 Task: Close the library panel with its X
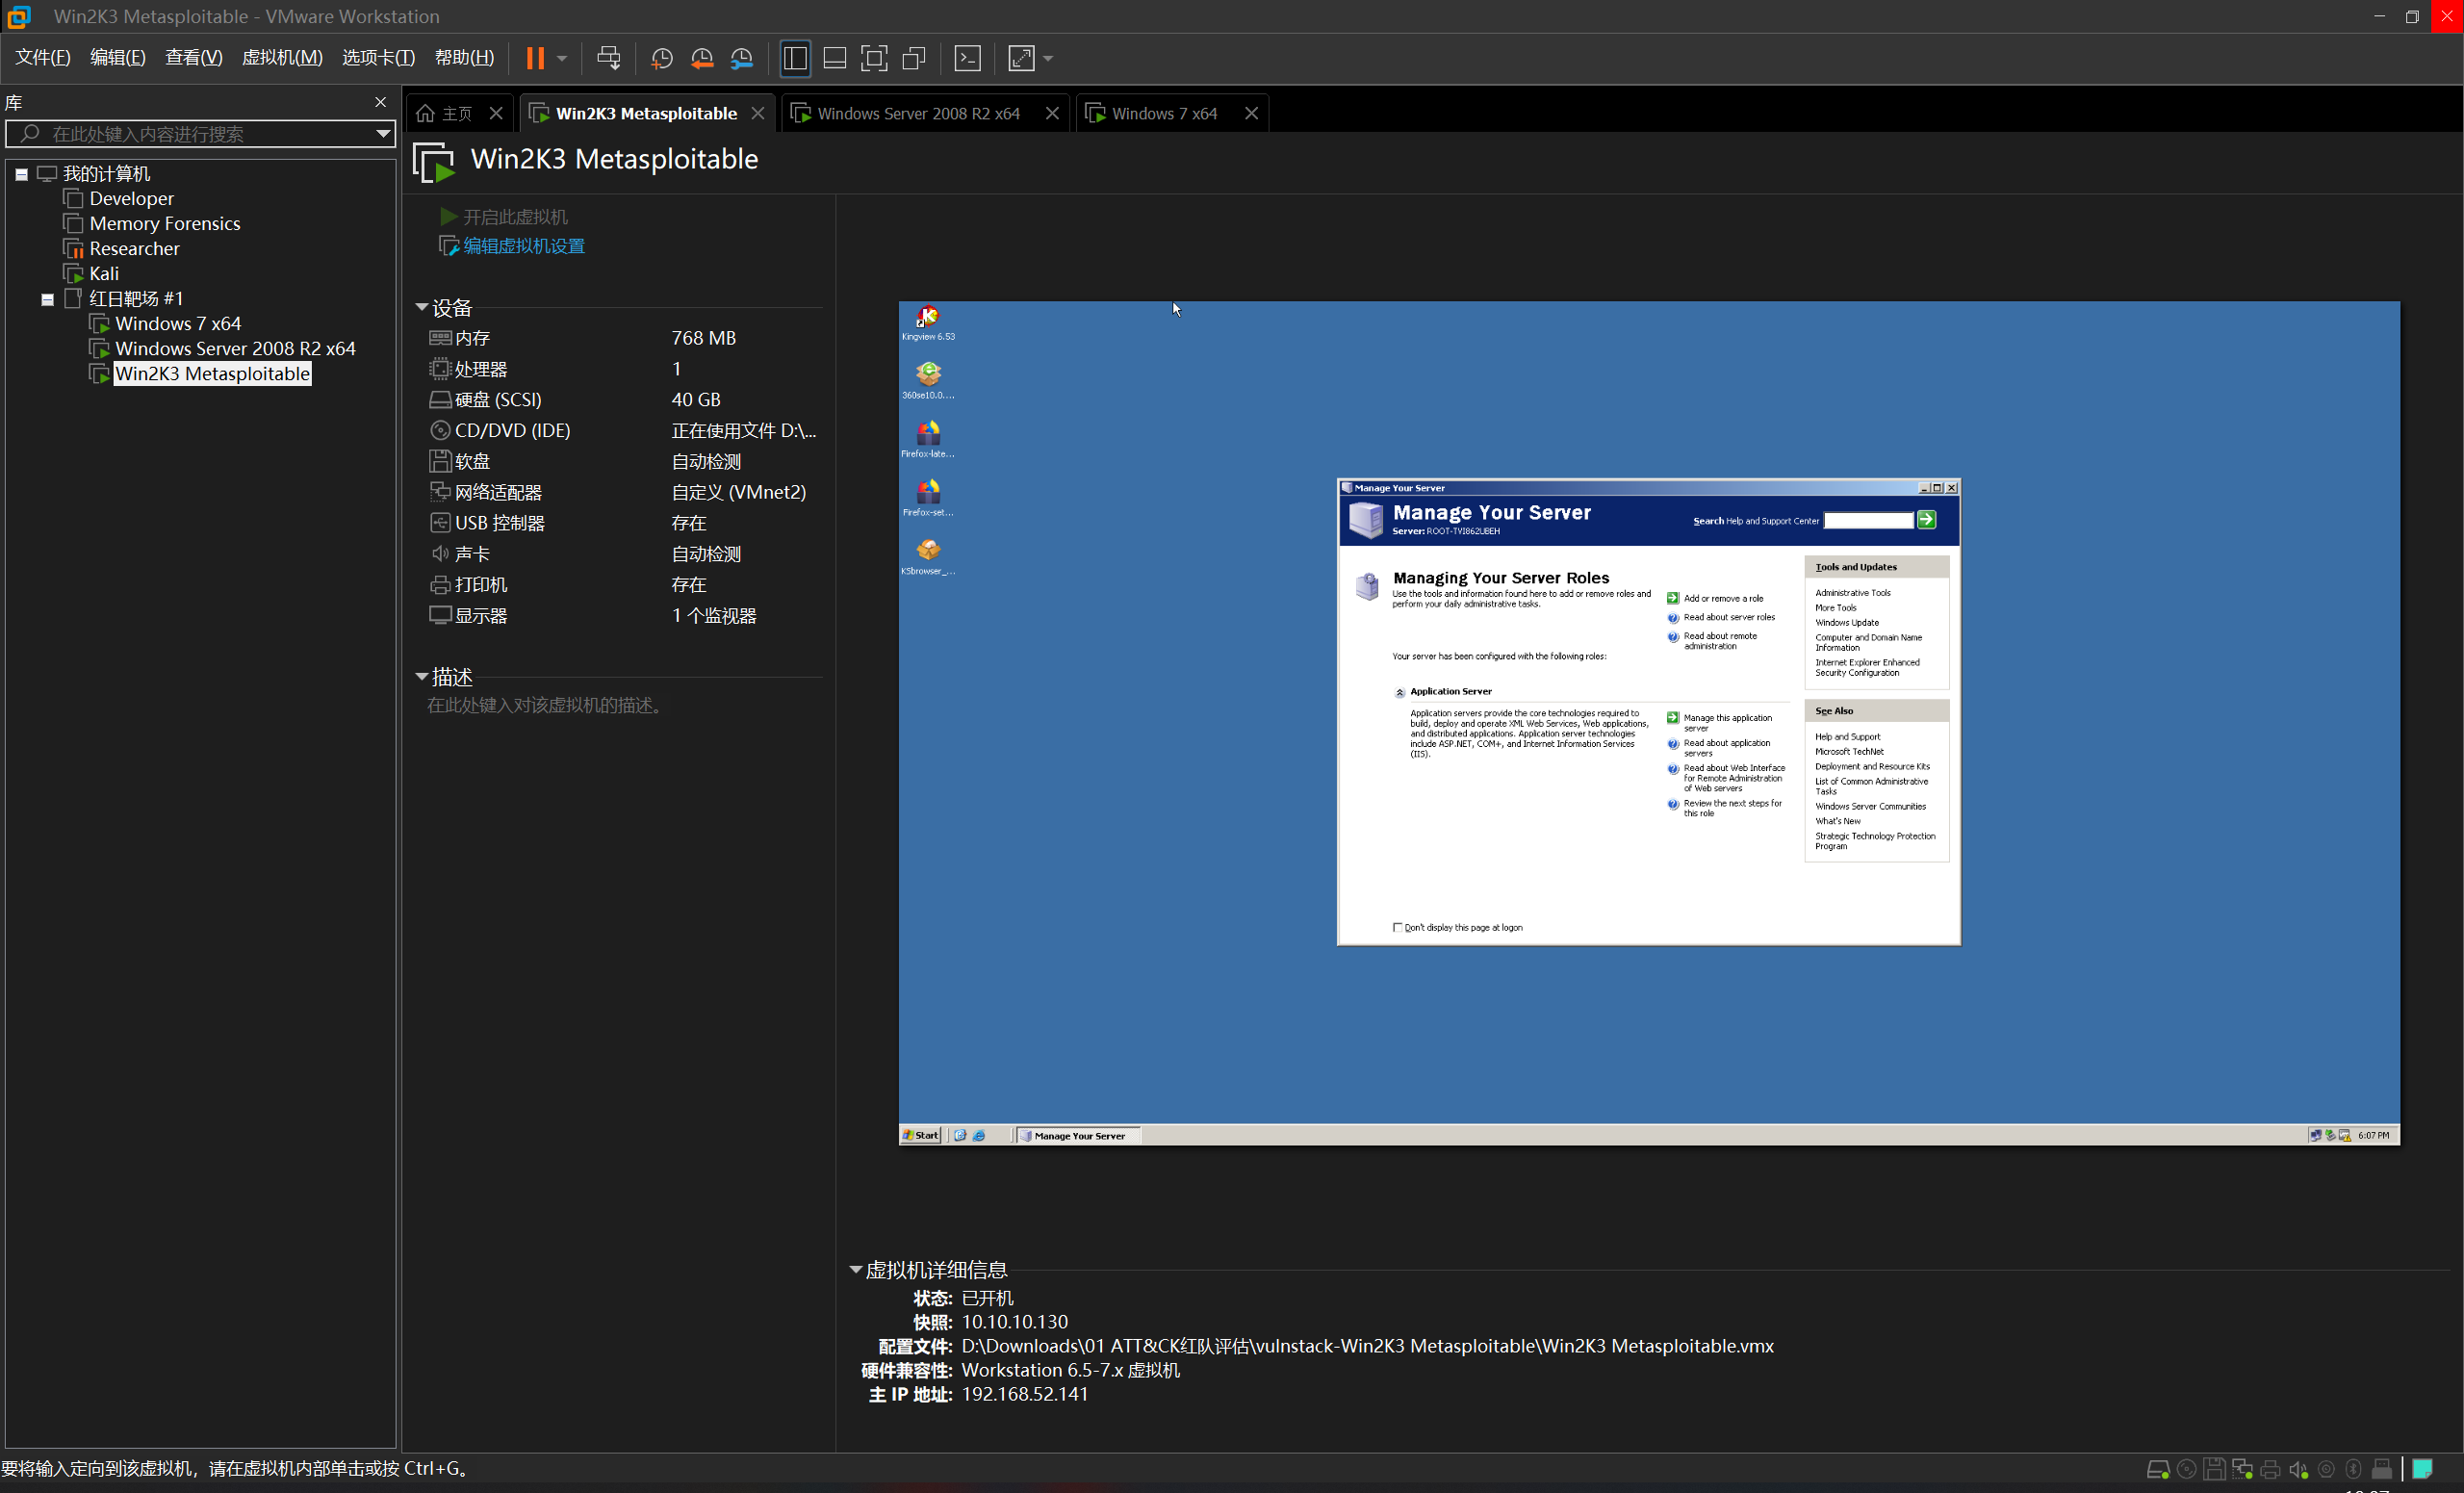point(380,102)
